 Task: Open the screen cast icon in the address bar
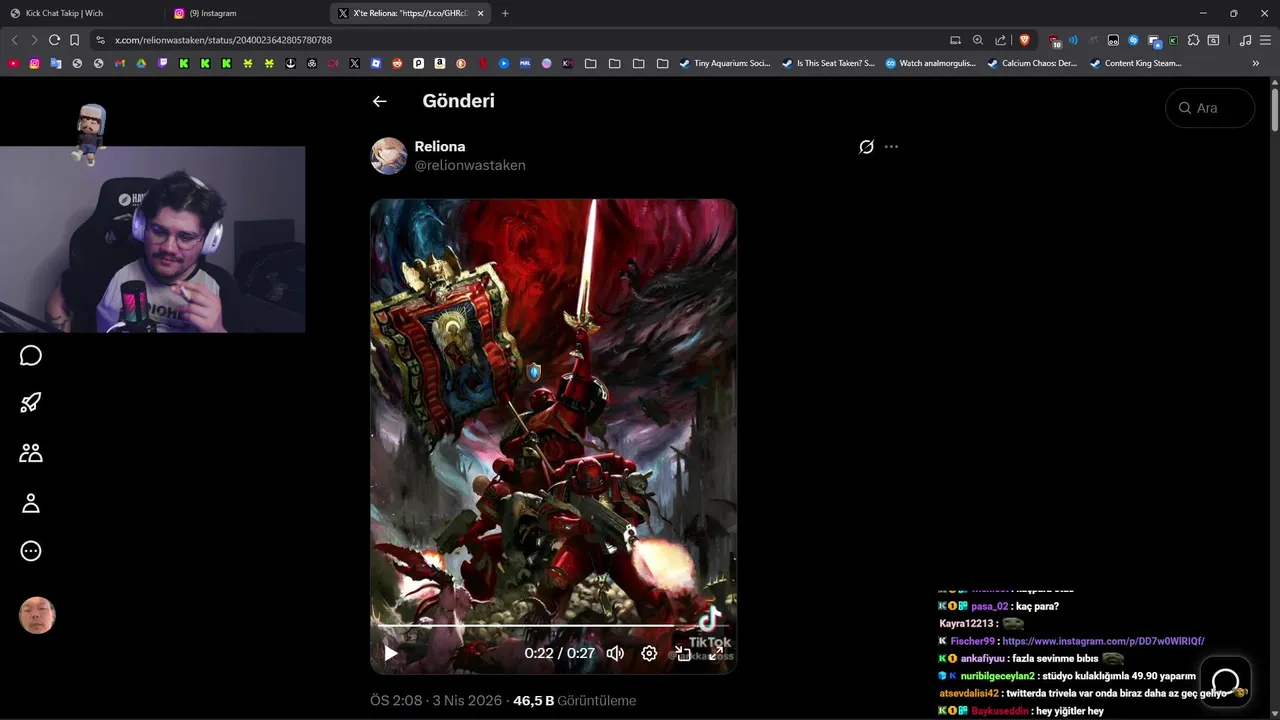tap(955, 40)
